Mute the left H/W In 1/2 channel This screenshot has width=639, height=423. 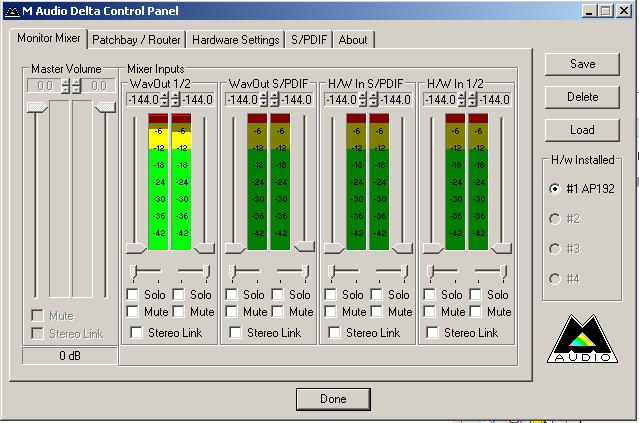[x=430, y=311]
